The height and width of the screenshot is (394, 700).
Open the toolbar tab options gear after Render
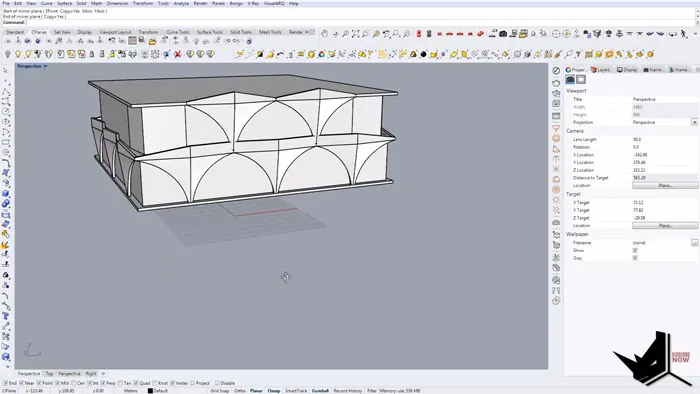tap(312, 32)
